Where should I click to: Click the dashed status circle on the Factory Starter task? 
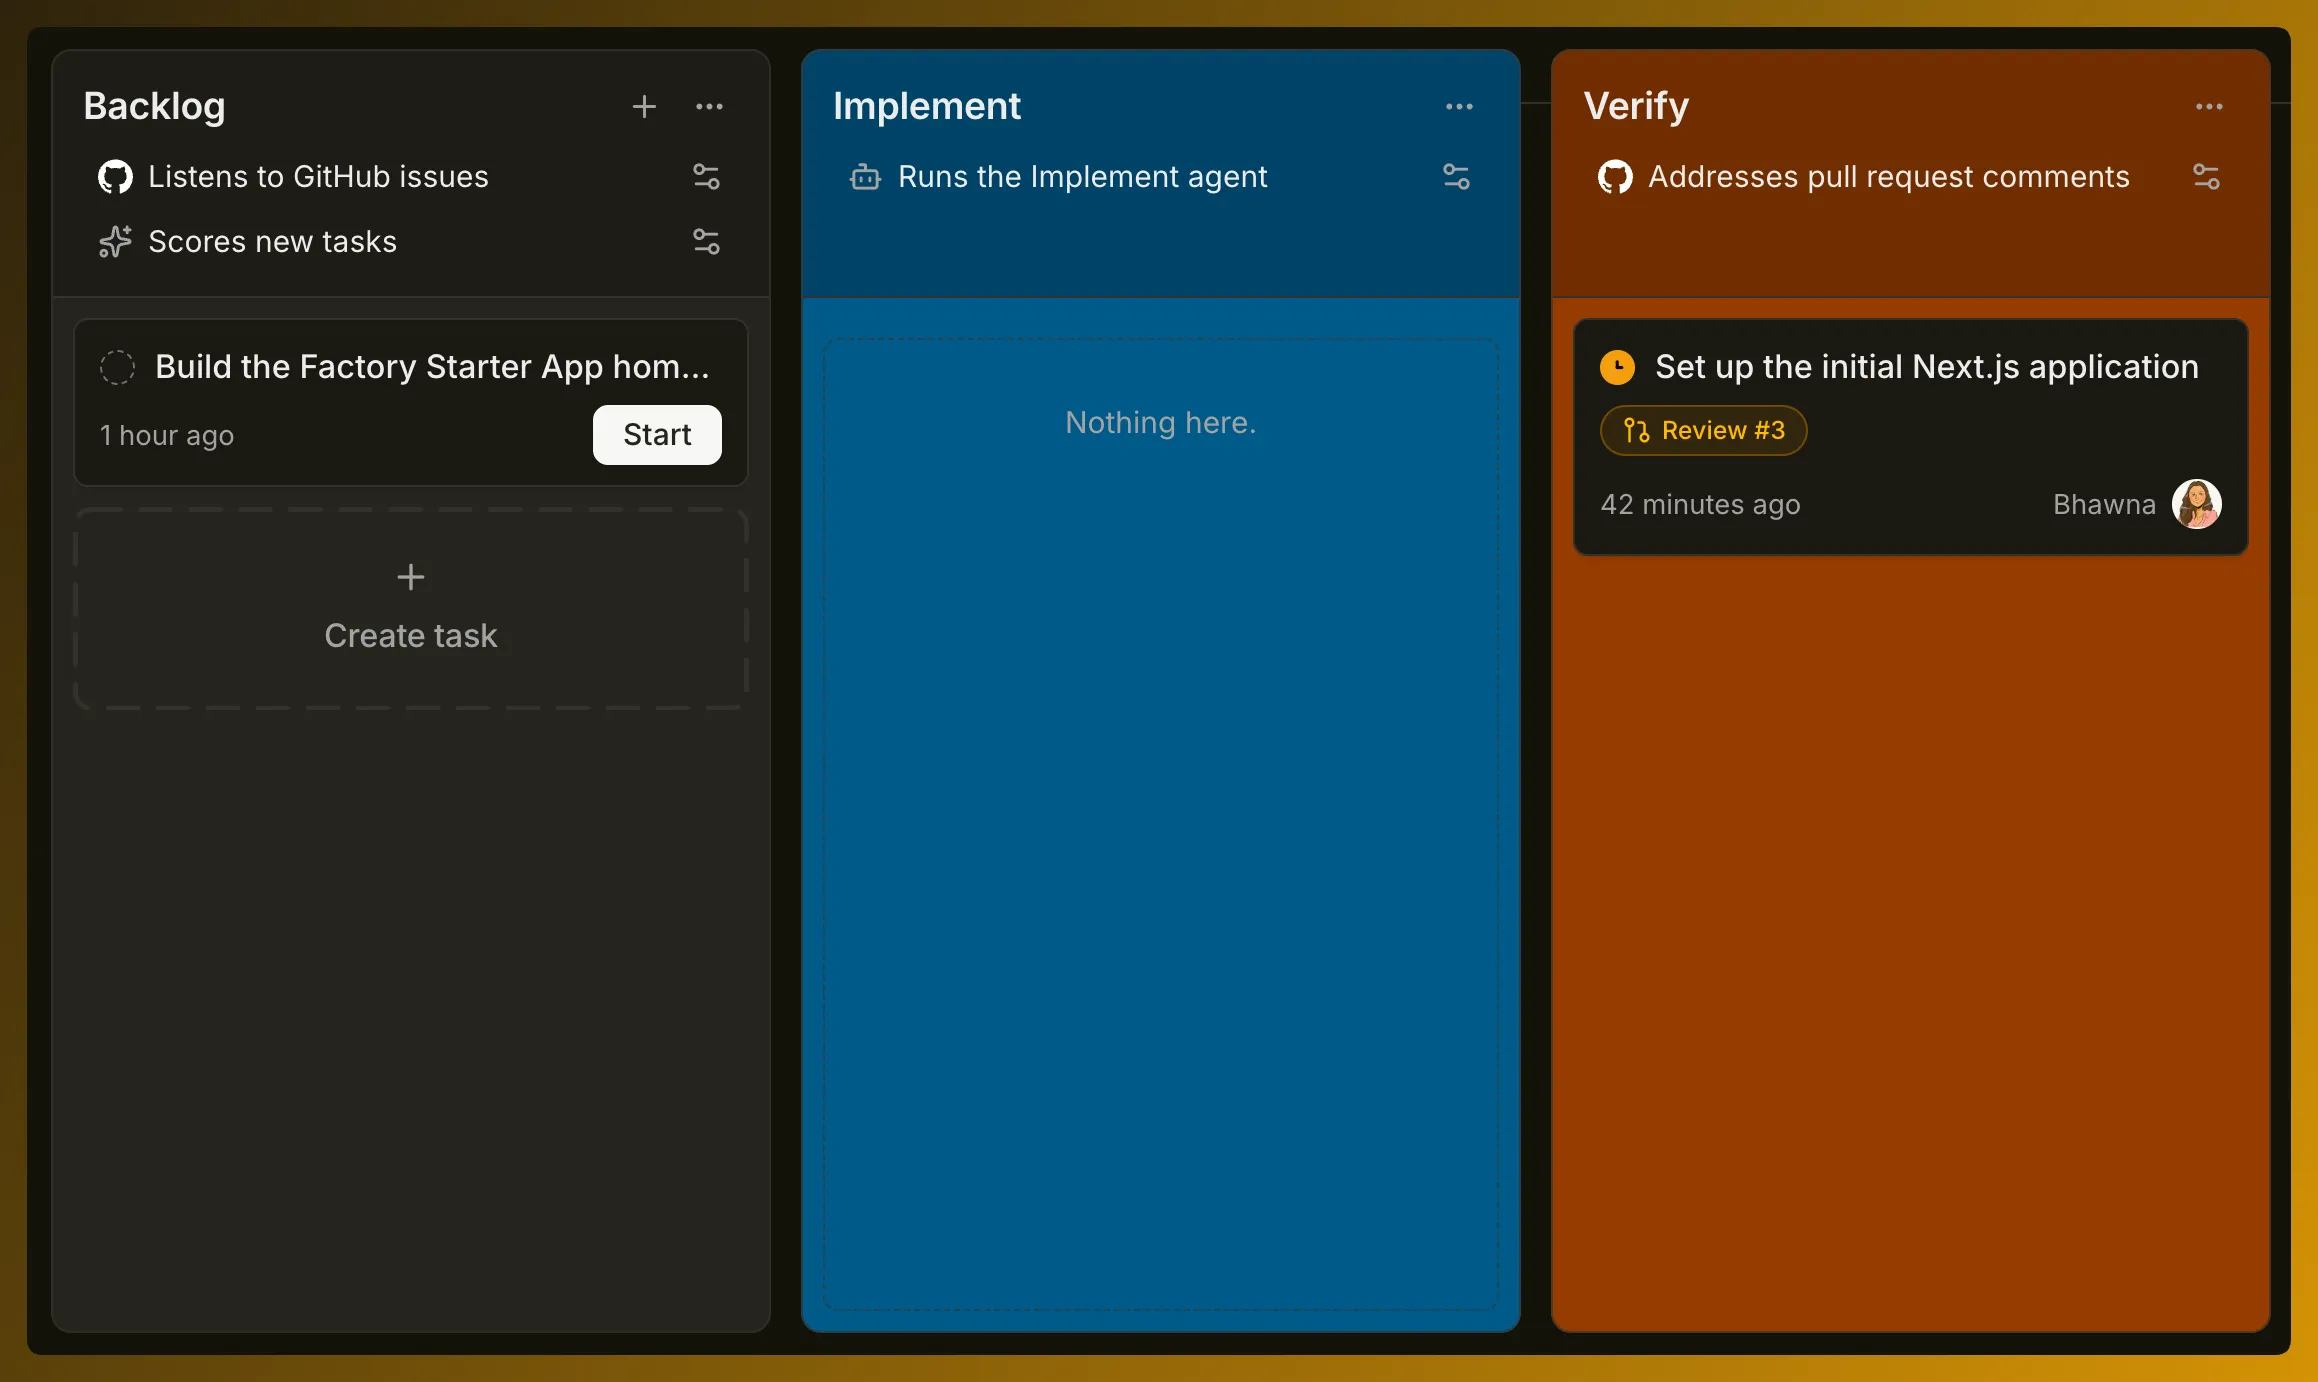(117, 367)
